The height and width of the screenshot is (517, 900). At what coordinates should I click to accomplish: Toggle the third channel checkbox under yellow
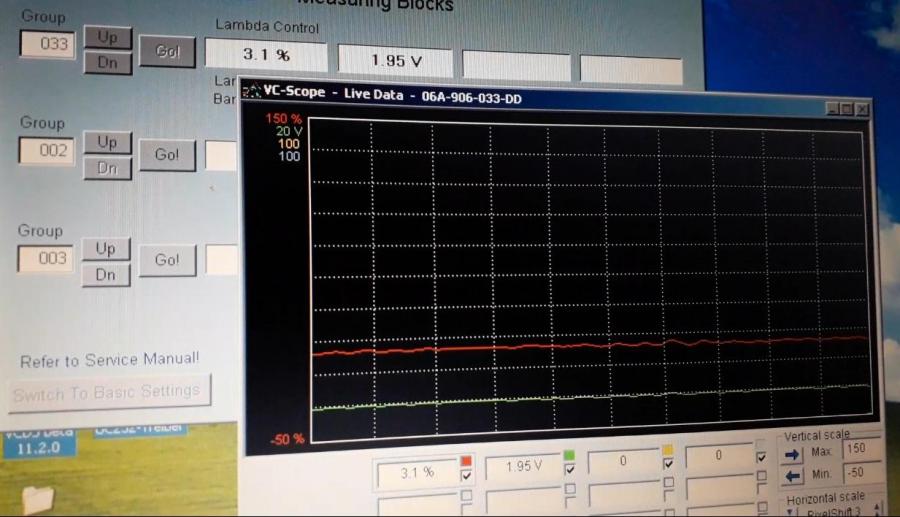(x=666, y=464)
